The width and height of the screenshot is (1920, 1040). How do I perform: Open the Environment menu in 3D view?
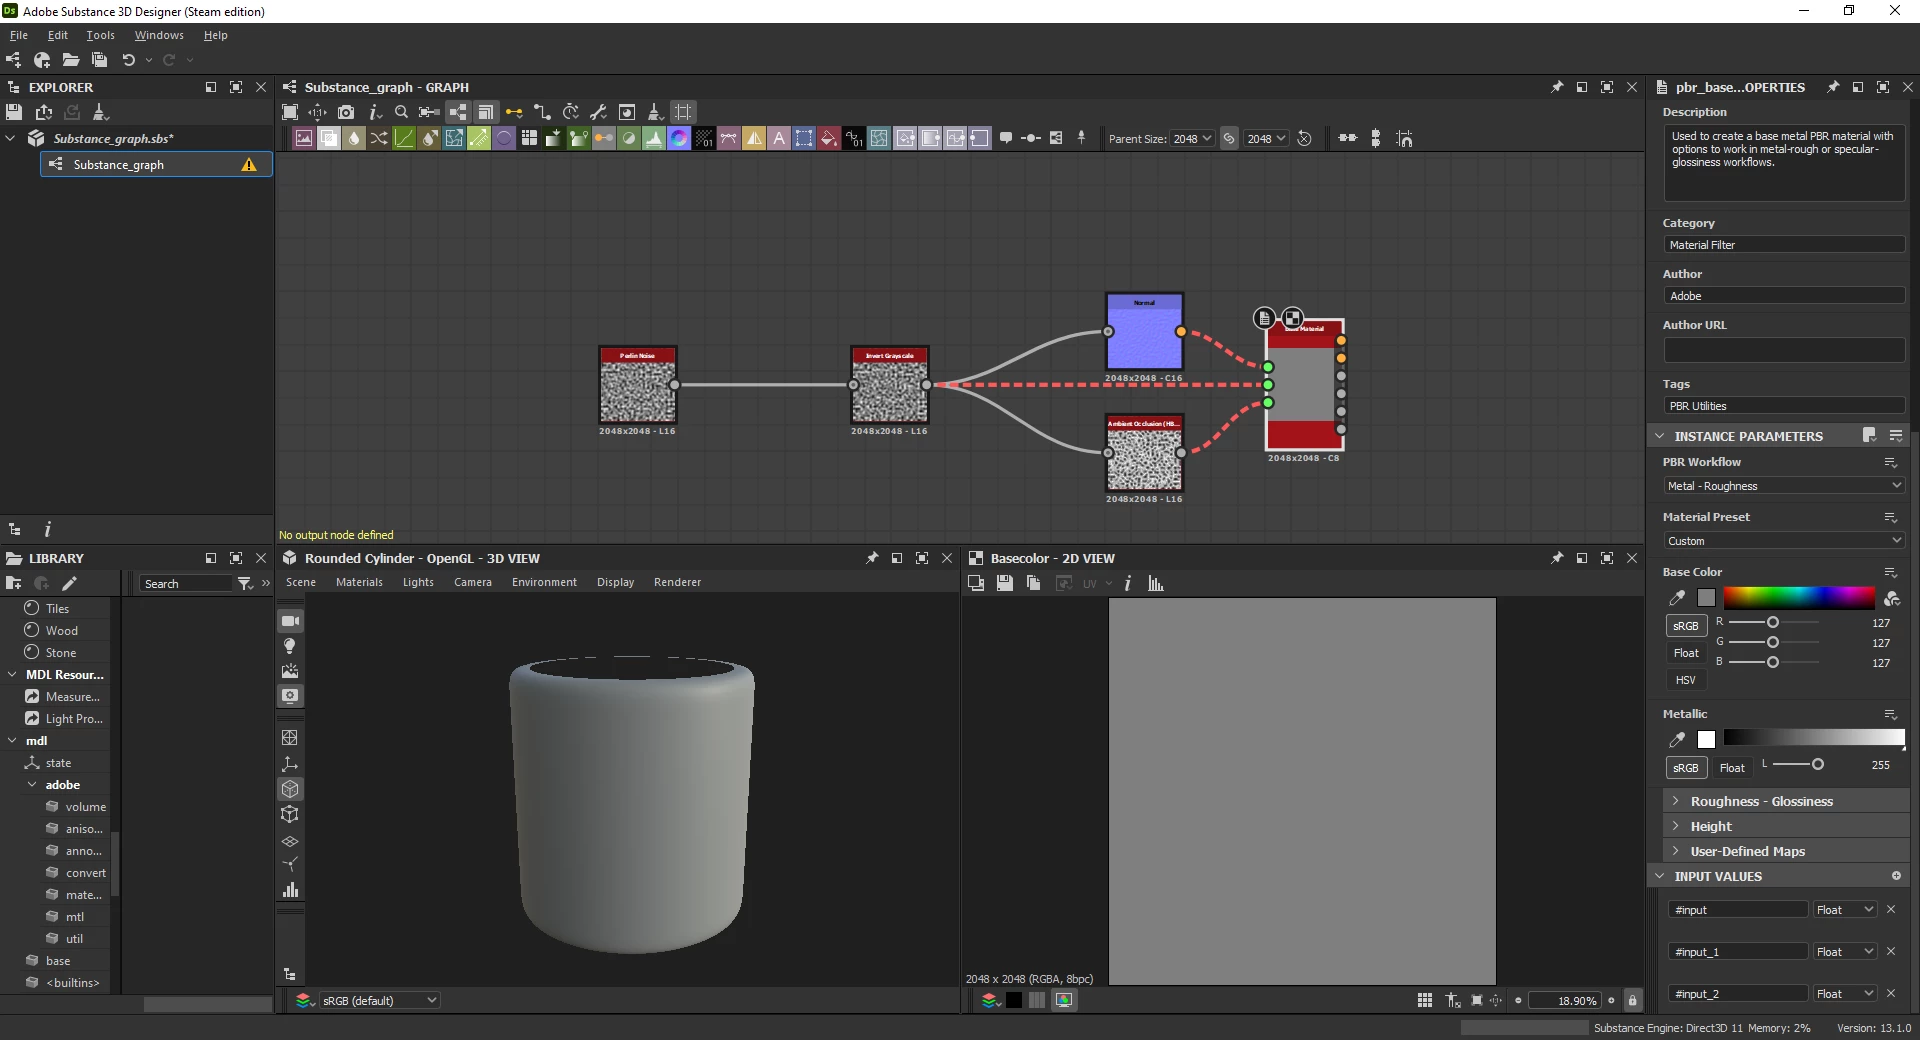coord(544,582)
